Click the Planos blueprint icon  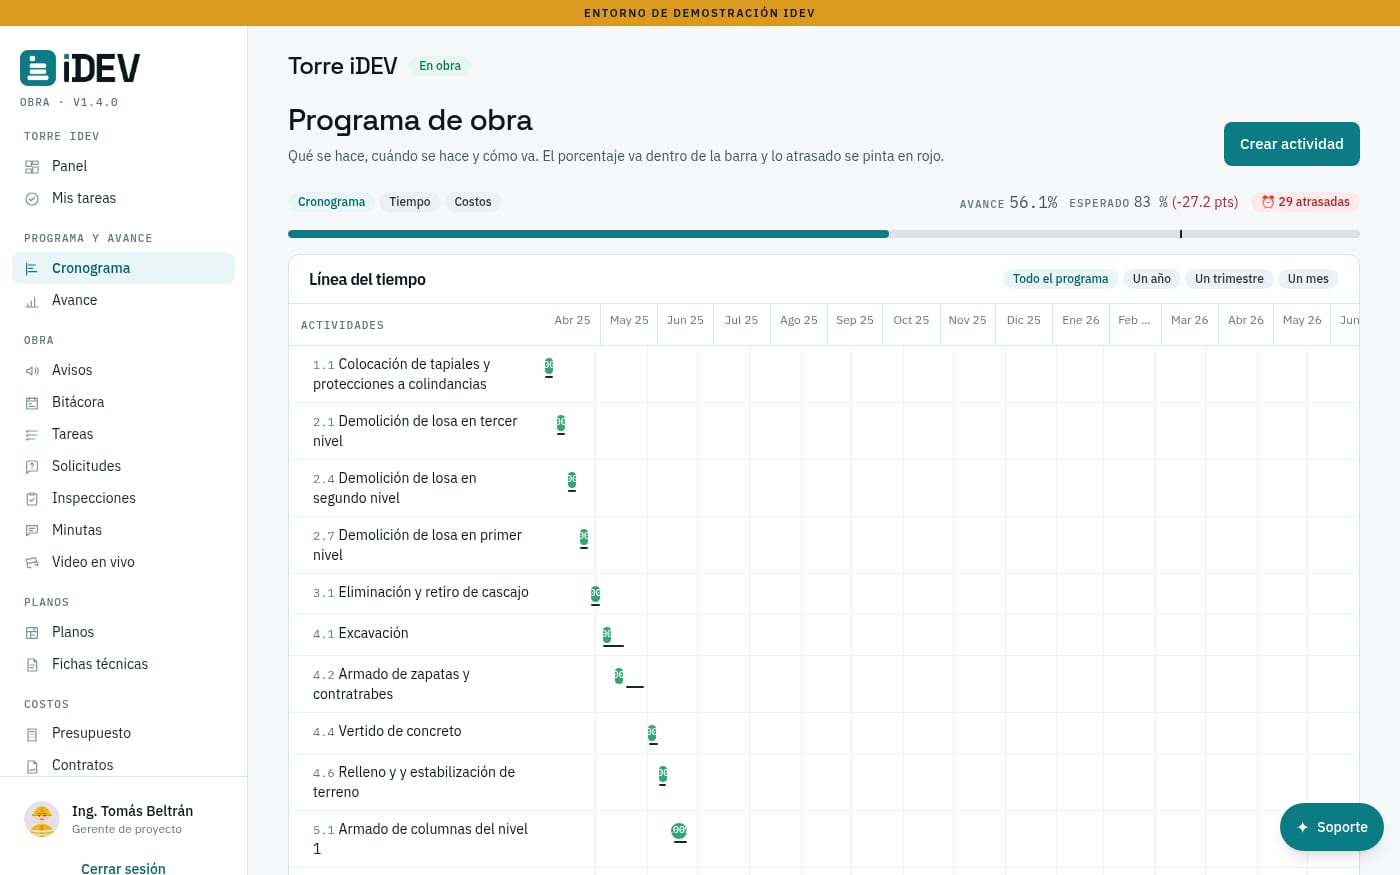click(x=32, y=633)
